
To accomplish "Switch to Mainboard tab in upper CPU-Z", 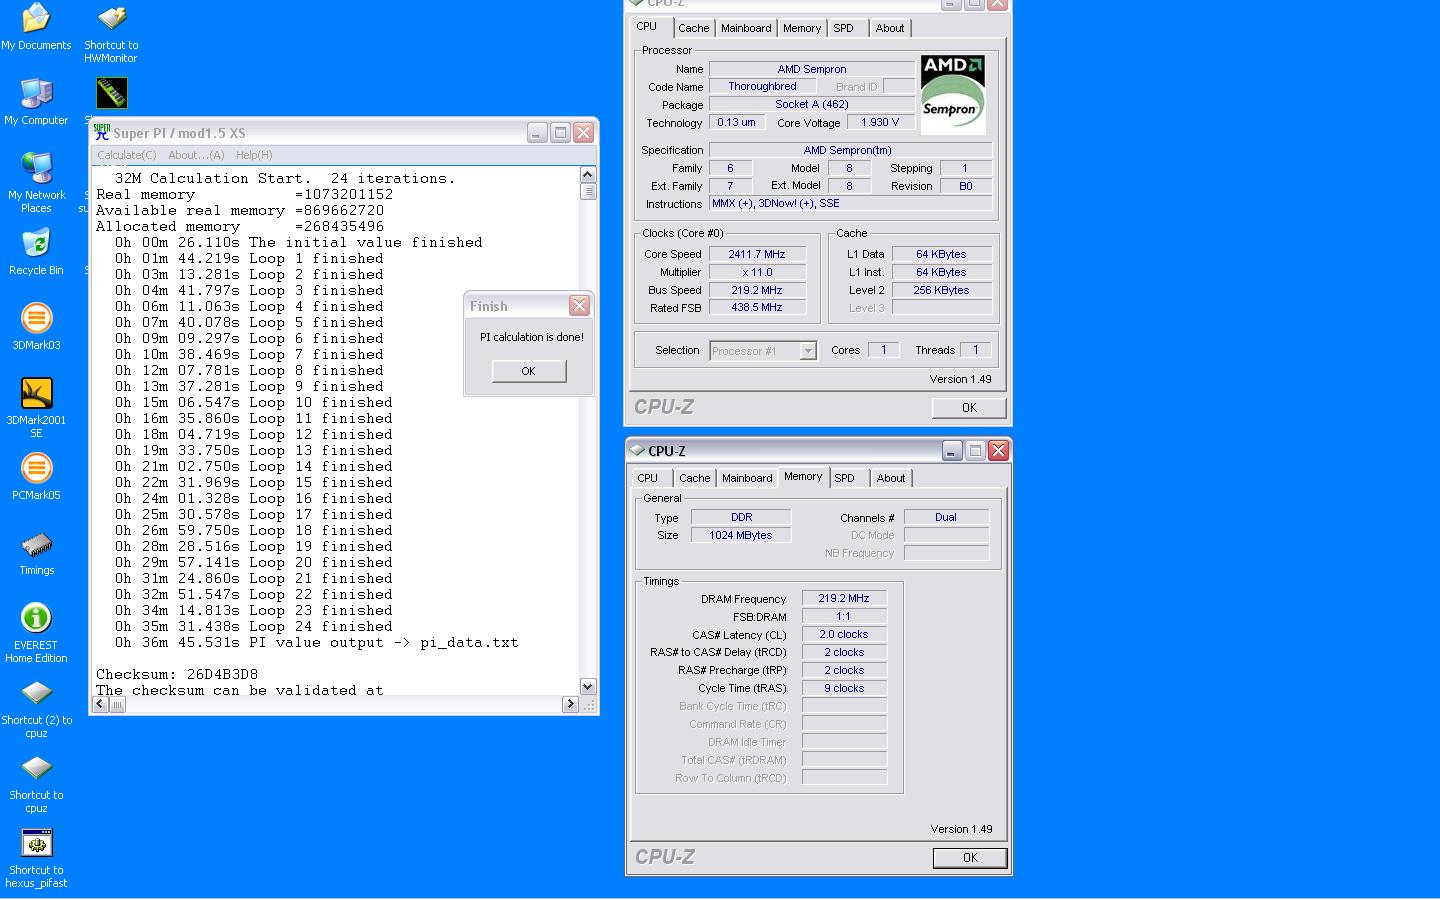I will click(746, 28).
